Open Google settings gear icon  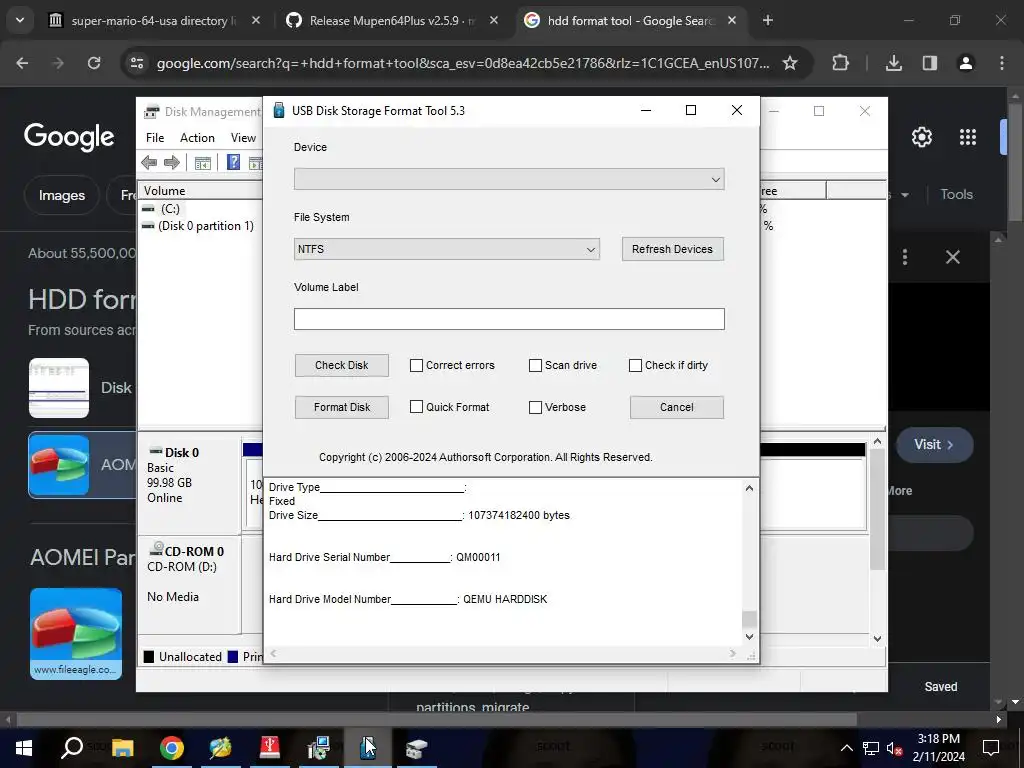(x=921, y=137)
